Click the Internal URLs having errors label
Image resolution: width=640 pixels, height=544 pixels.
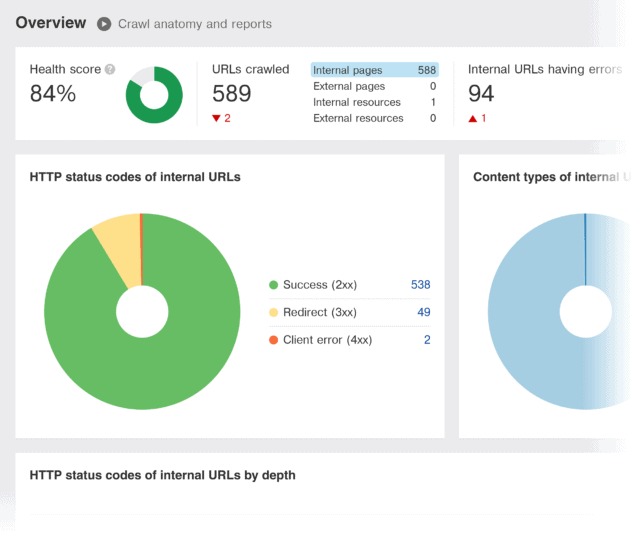[x=545, y=69]
